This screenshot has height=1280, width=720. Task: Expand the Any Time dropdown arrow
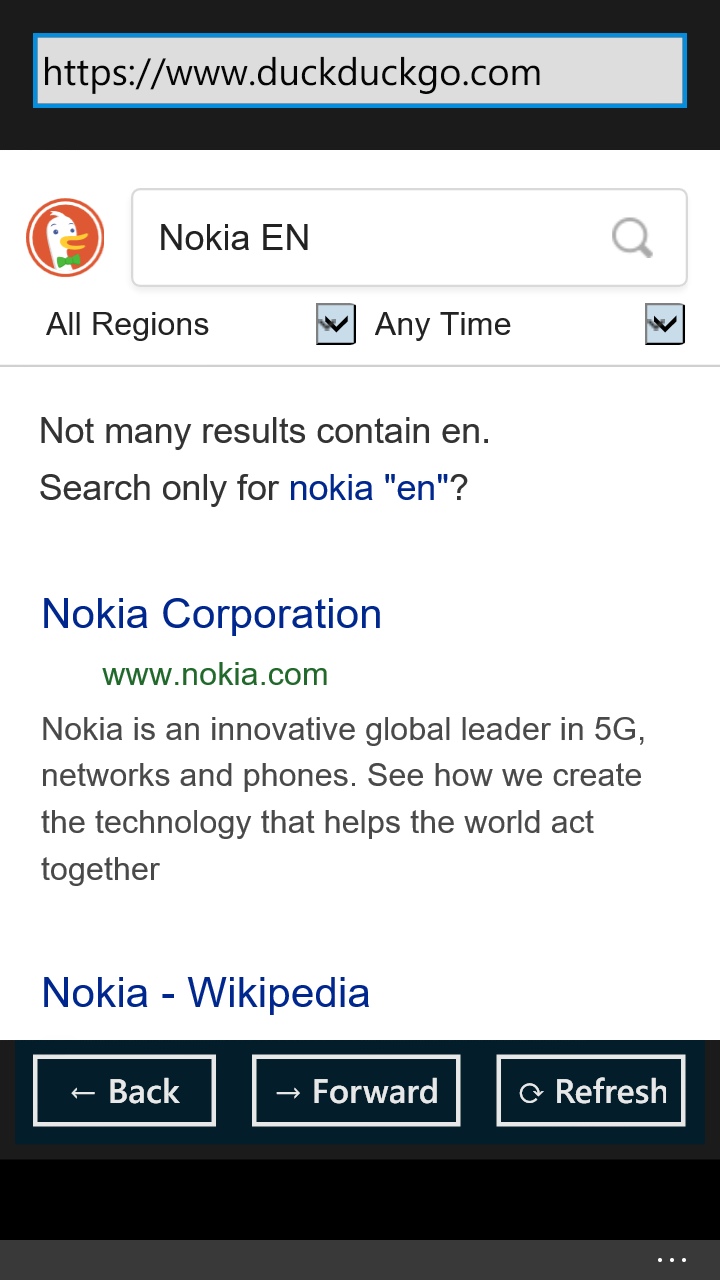pyautogui.click(x=665, y=324)
